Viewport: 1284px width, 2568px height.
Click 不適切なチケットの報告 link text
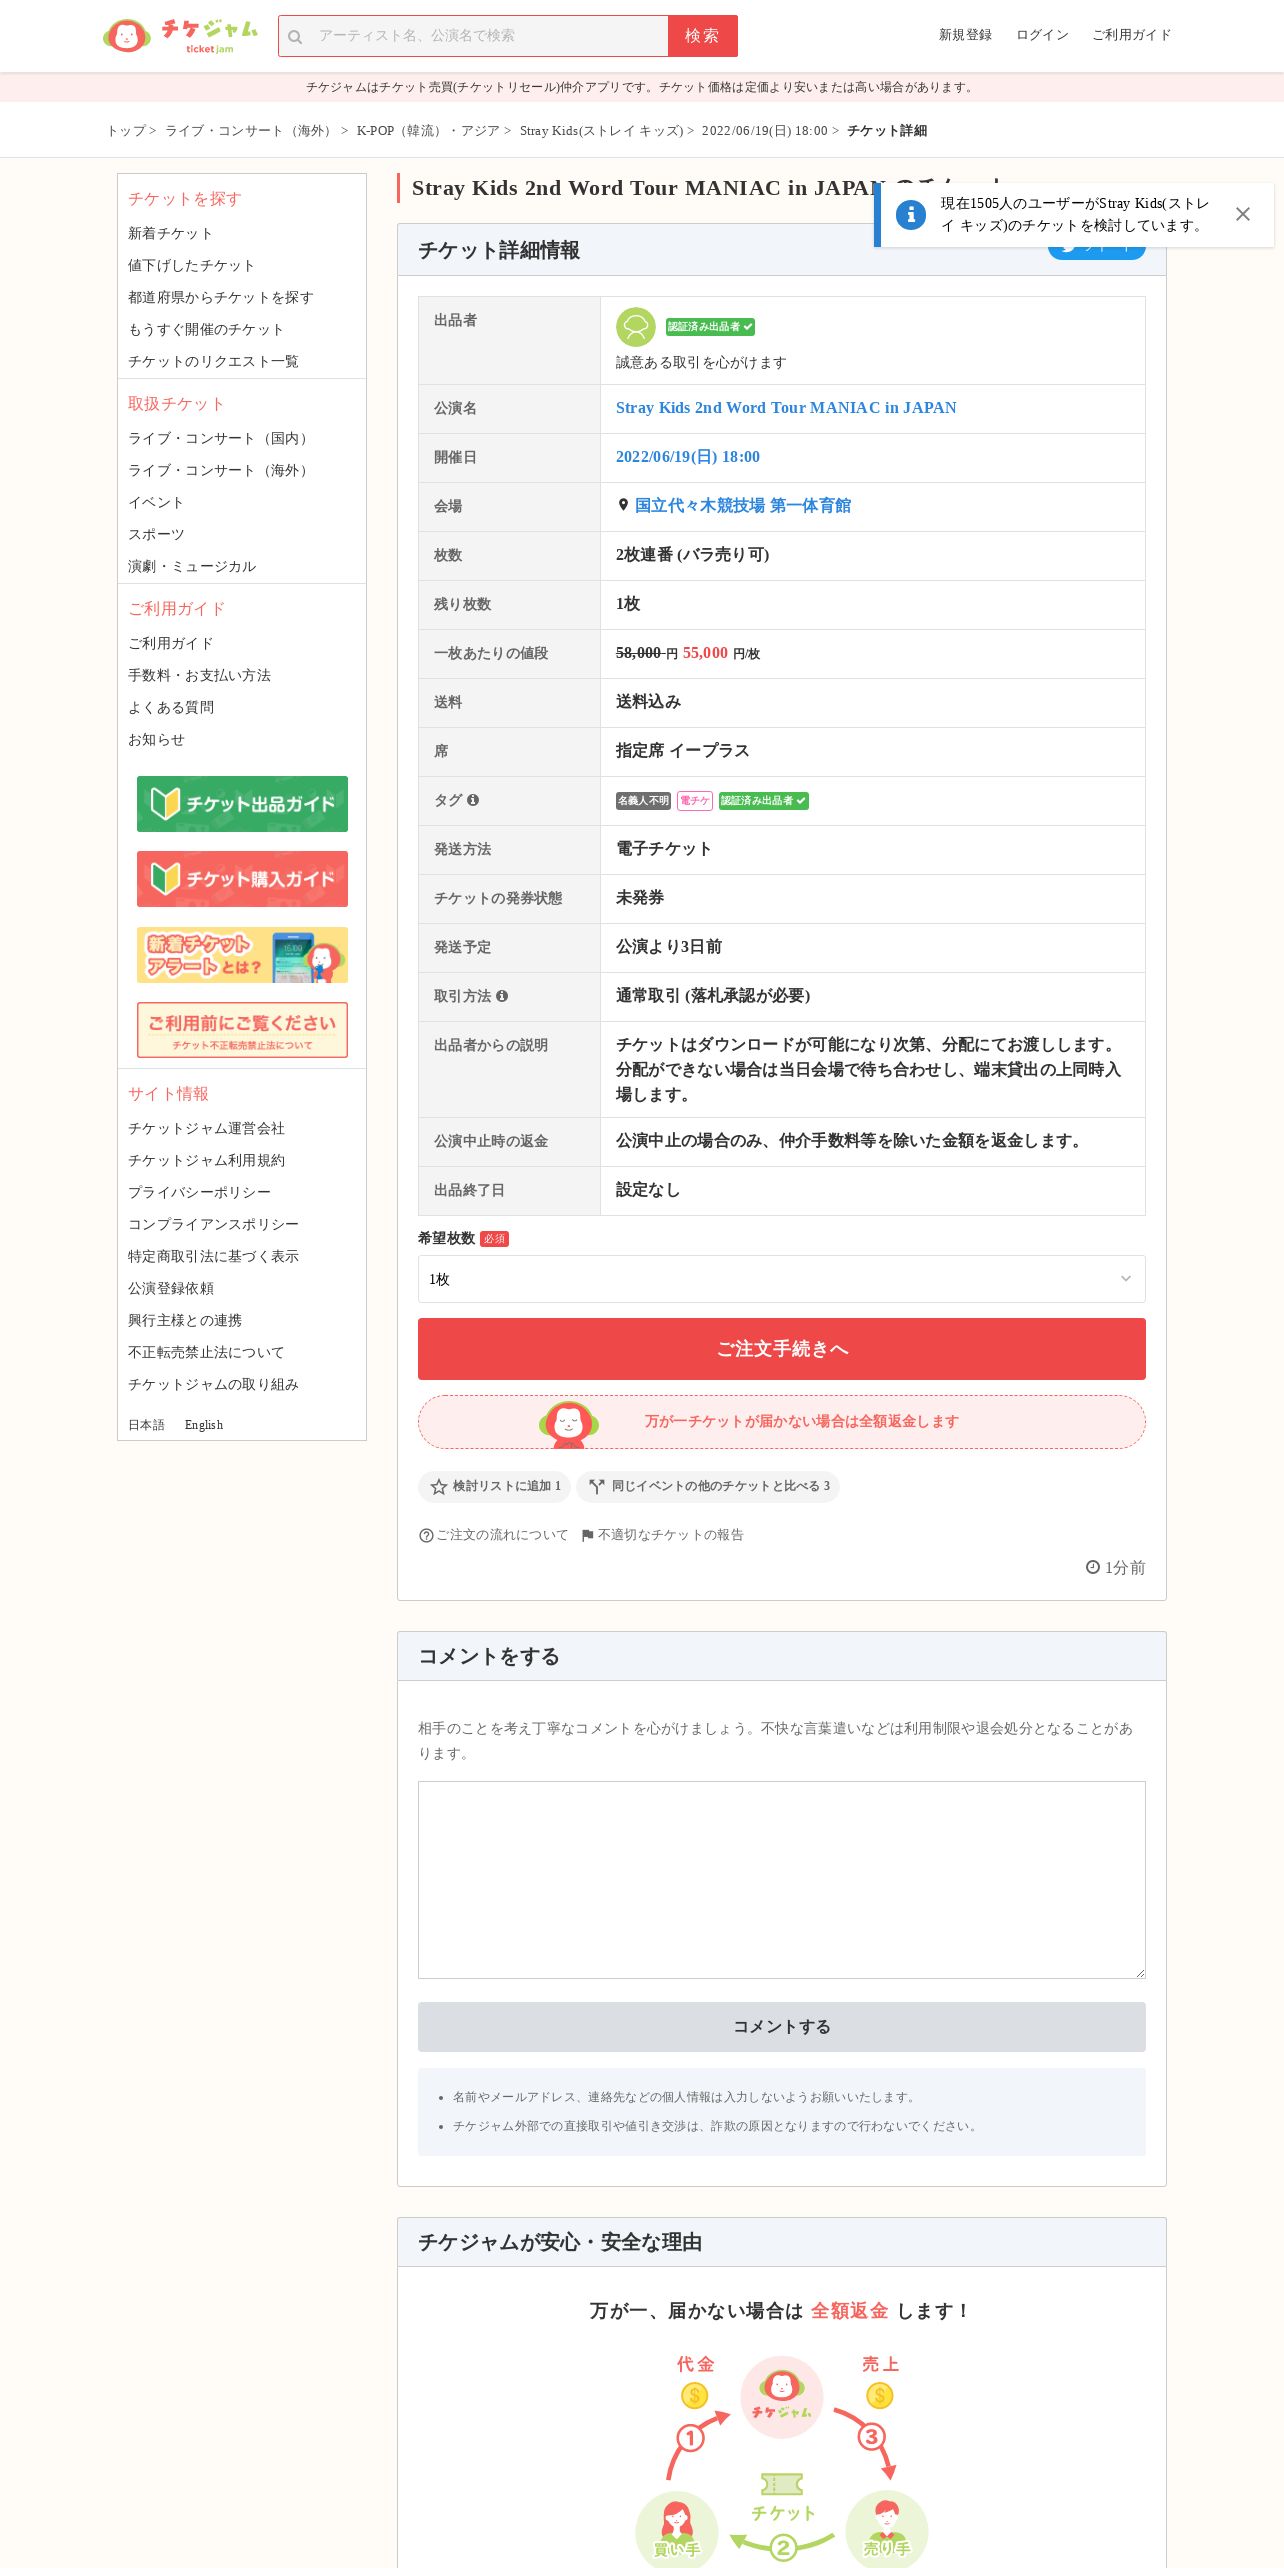pos(671,1535)
